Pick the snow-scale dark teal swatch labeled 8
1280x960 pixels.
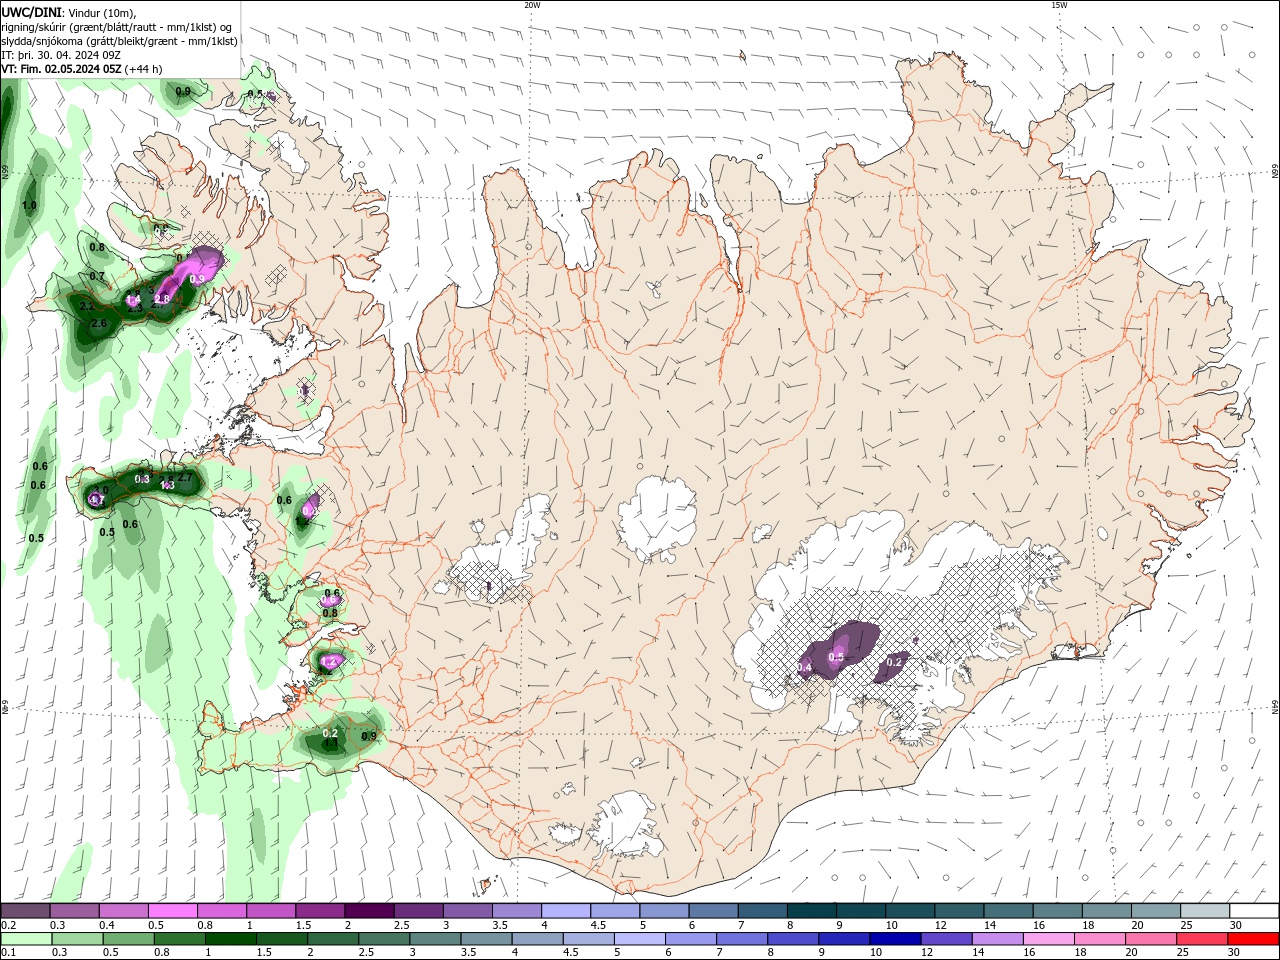pos(811,911)
